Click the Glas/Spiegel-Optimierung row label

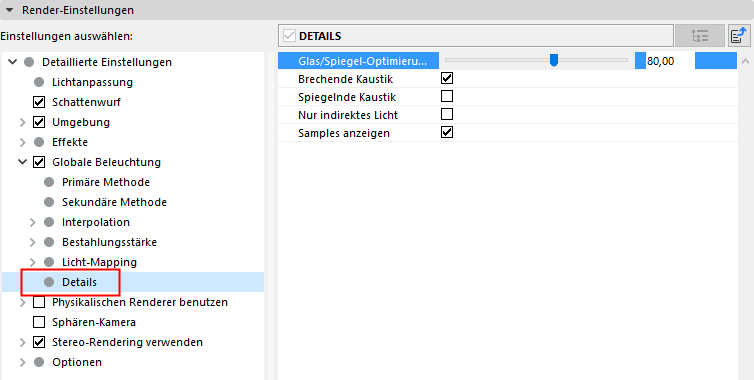[362, 61]
